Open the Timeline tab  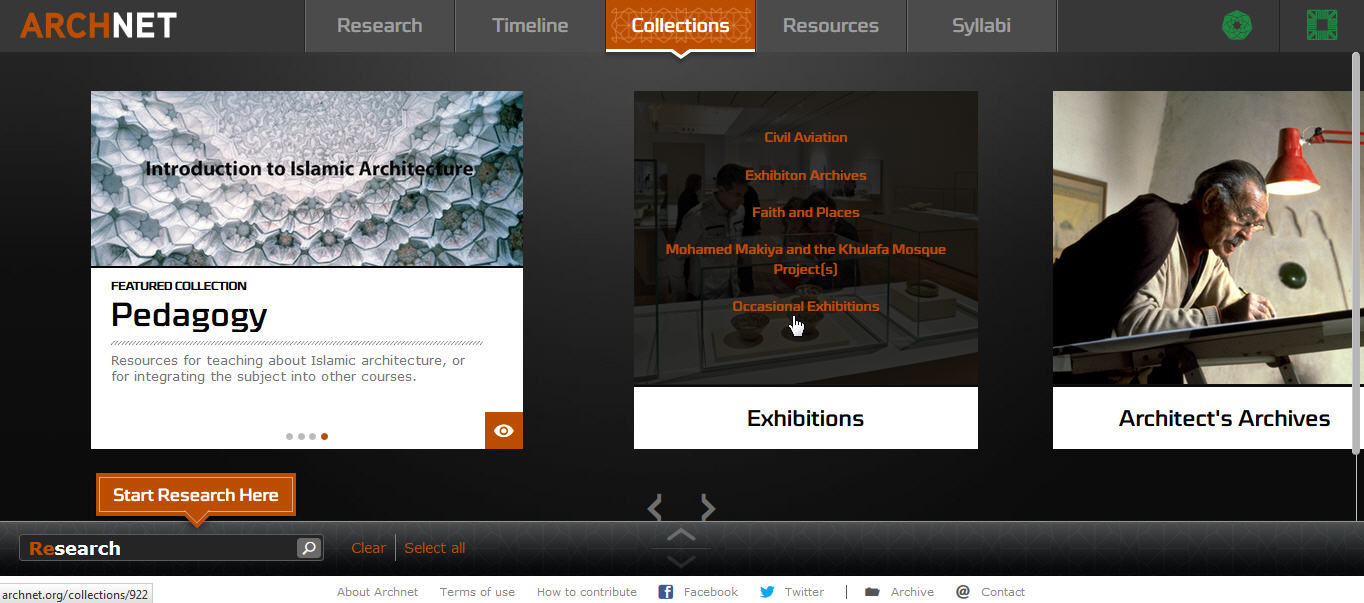[x=530, y=26]
